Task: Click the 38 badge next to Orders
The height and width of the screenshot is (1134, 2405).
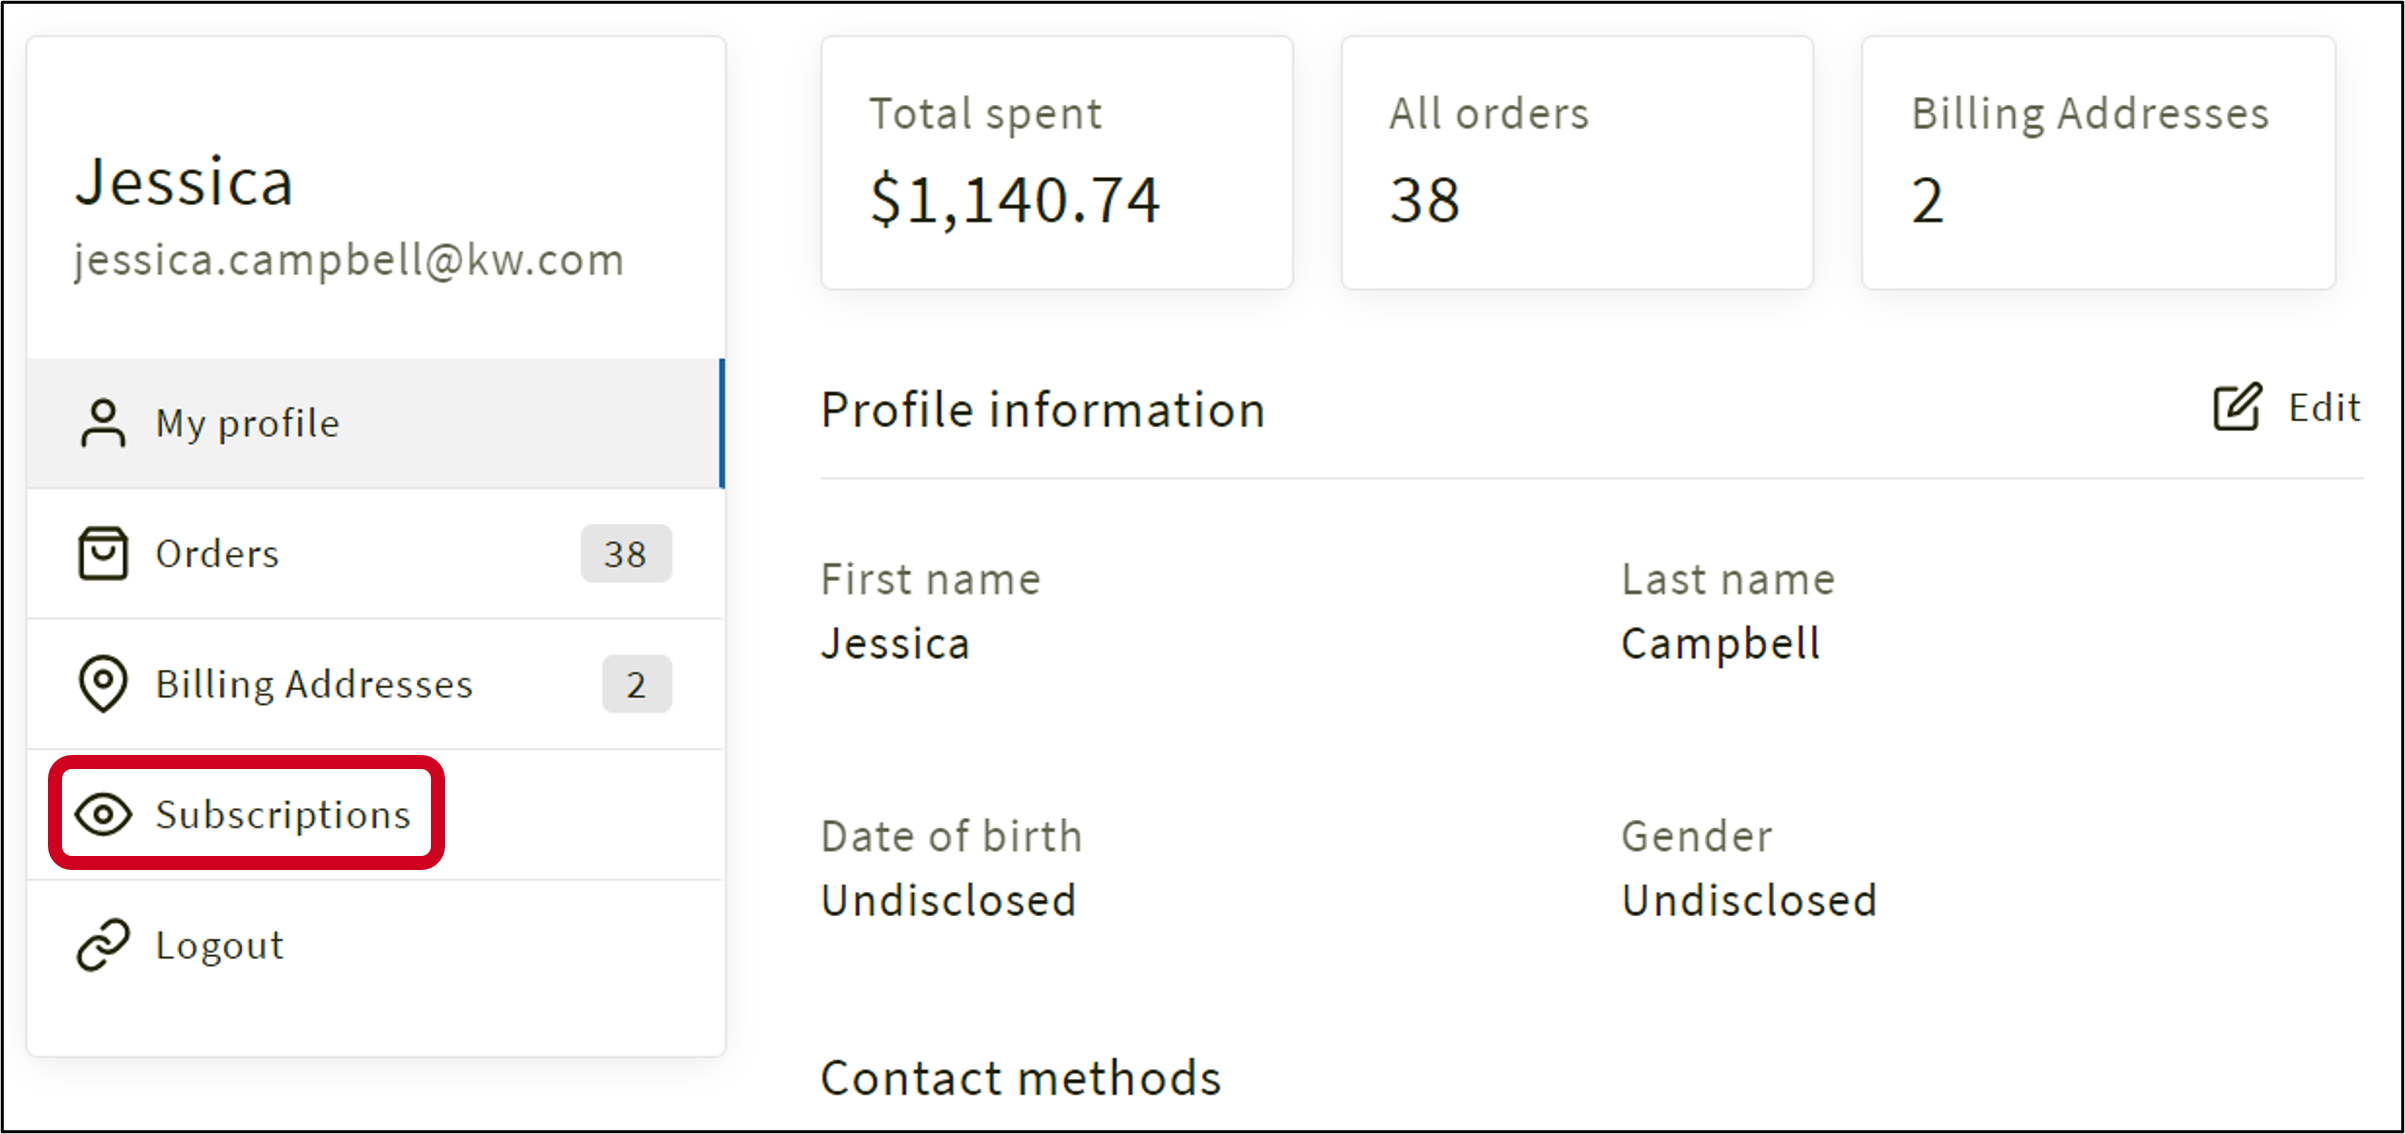Action: click(626, 553)
